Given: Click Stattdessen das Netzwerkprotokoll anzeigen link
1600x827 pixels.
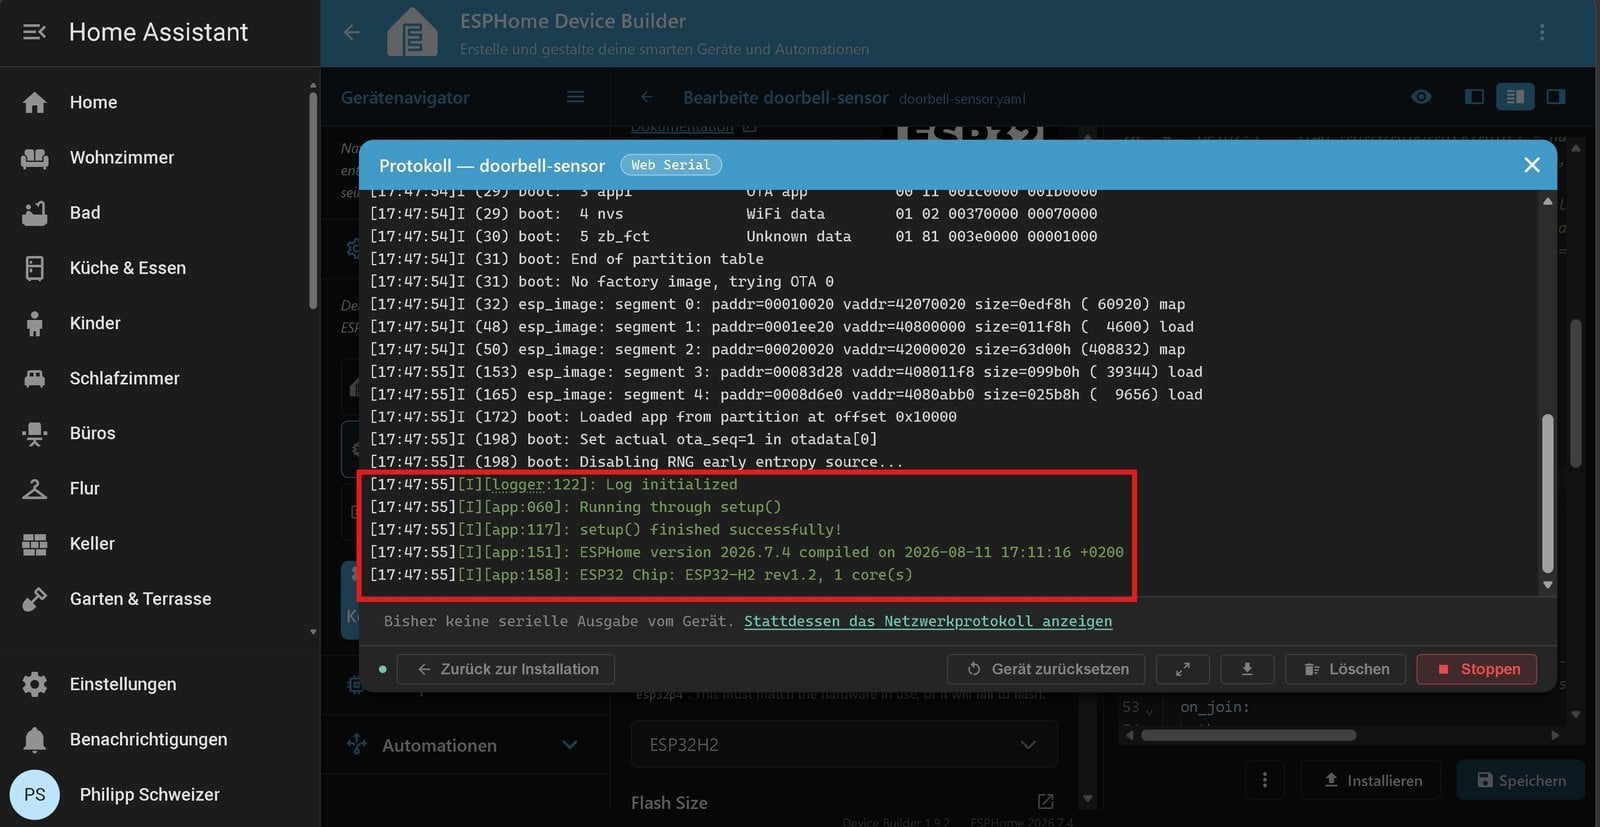Looking at the screenshot, I should pyautogui.click(x=928, y=621).
